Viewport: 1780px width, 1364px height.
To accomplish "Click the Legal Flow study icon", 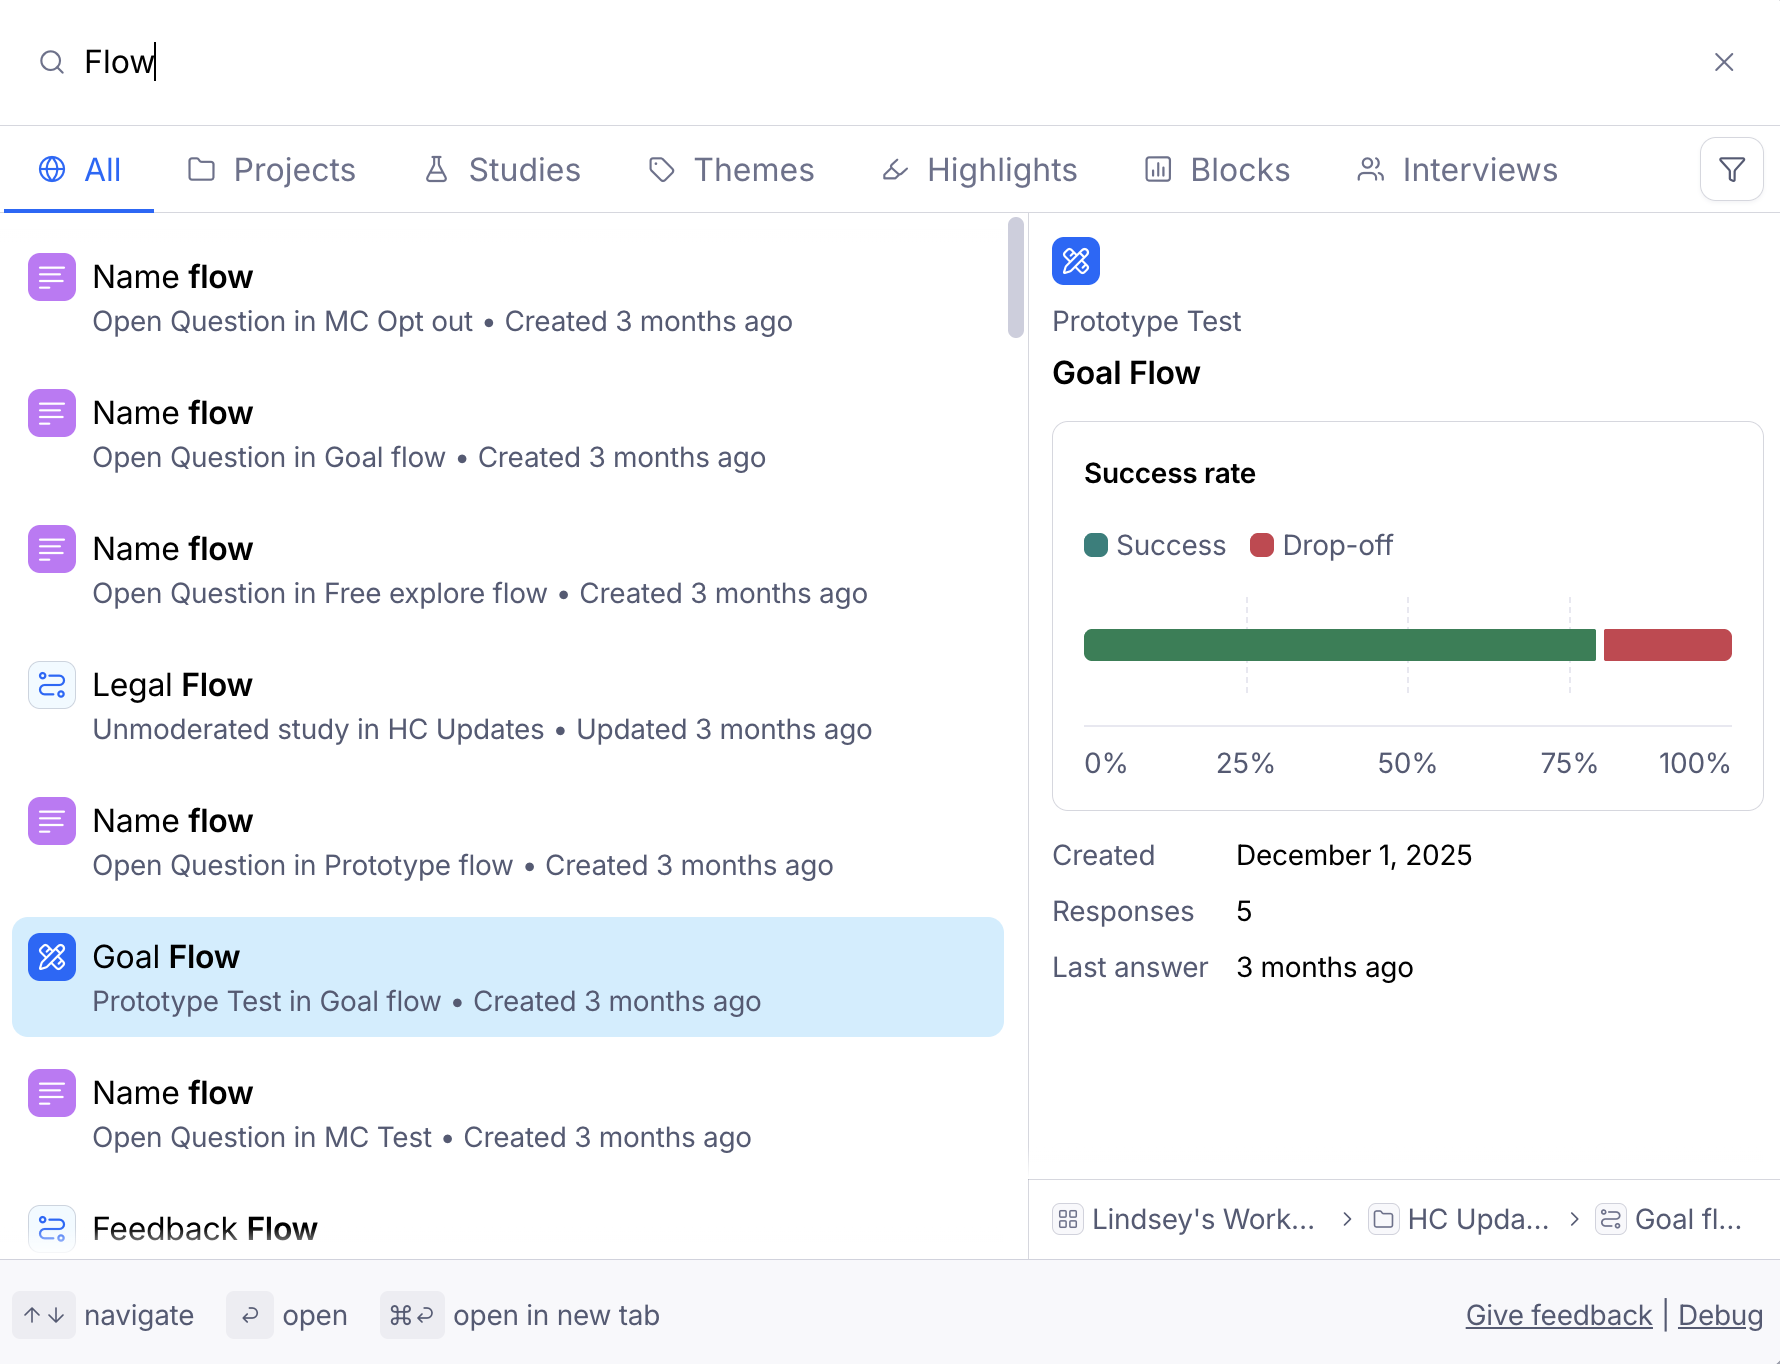I will tap(52, 685).
